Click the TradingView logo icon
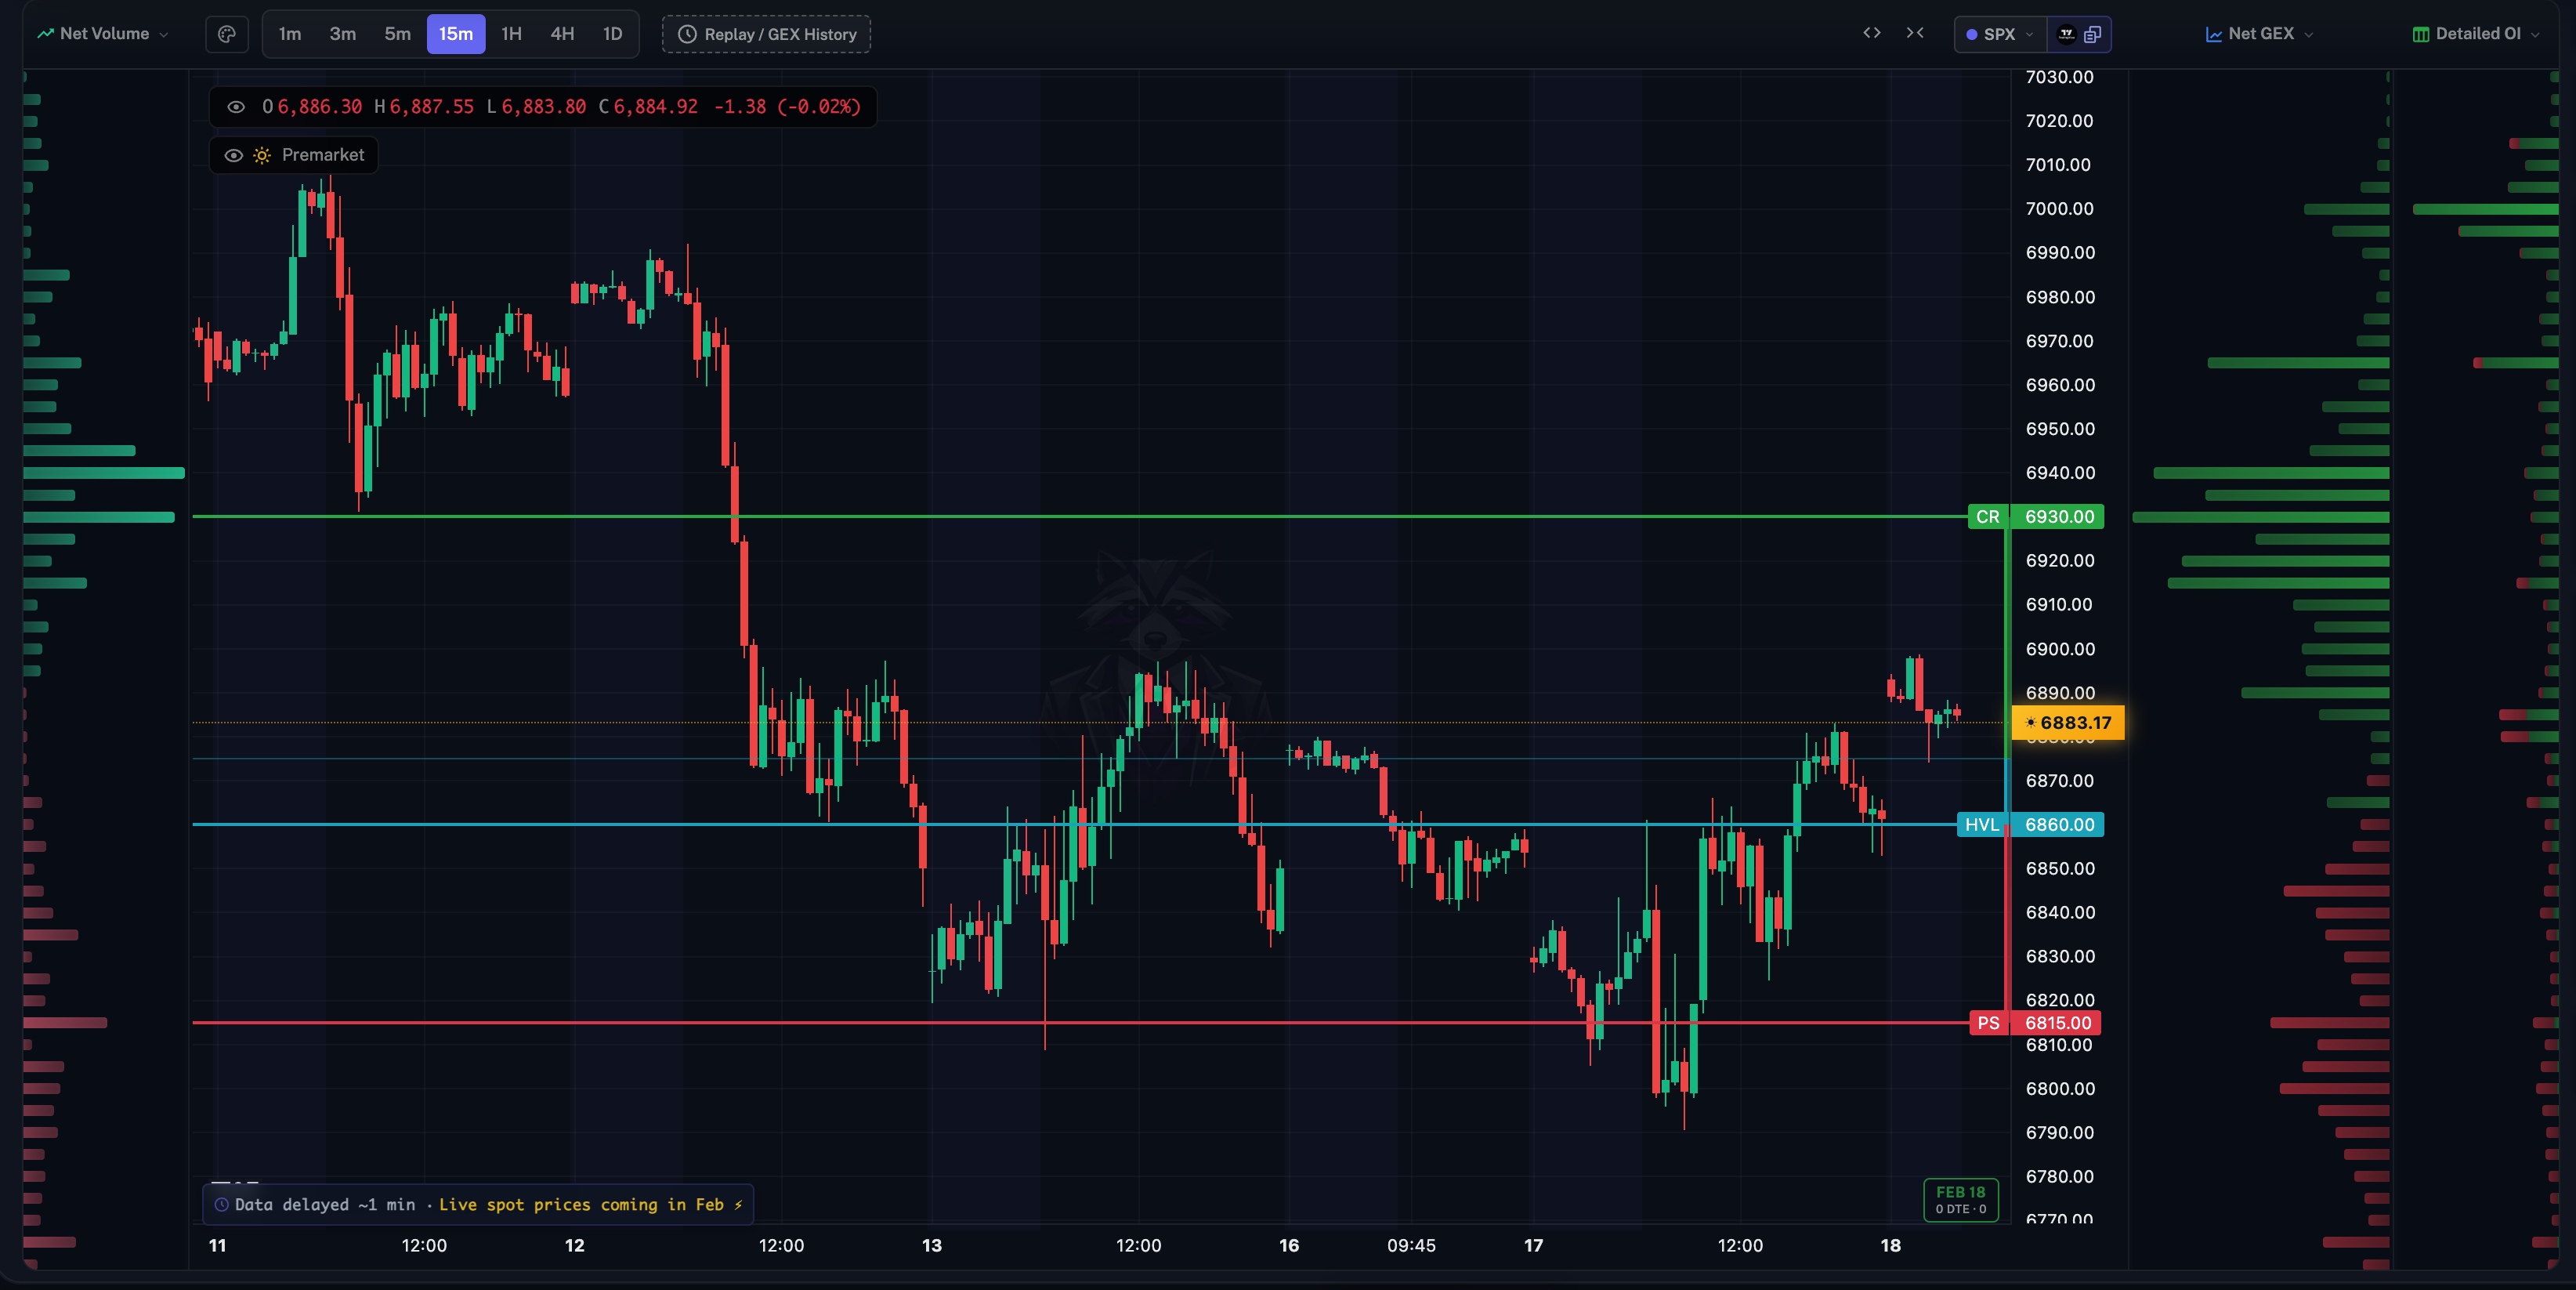 tap(2066, 34)
